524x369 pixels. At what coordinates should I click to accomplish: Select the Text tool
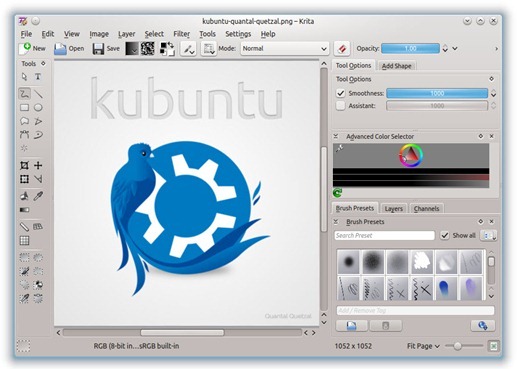(x=38, y=77)
